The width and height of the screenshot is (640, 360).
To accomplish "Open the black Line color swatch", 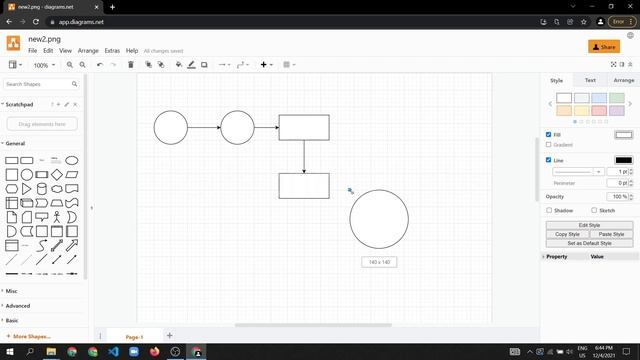I will (x=623, y=160).
